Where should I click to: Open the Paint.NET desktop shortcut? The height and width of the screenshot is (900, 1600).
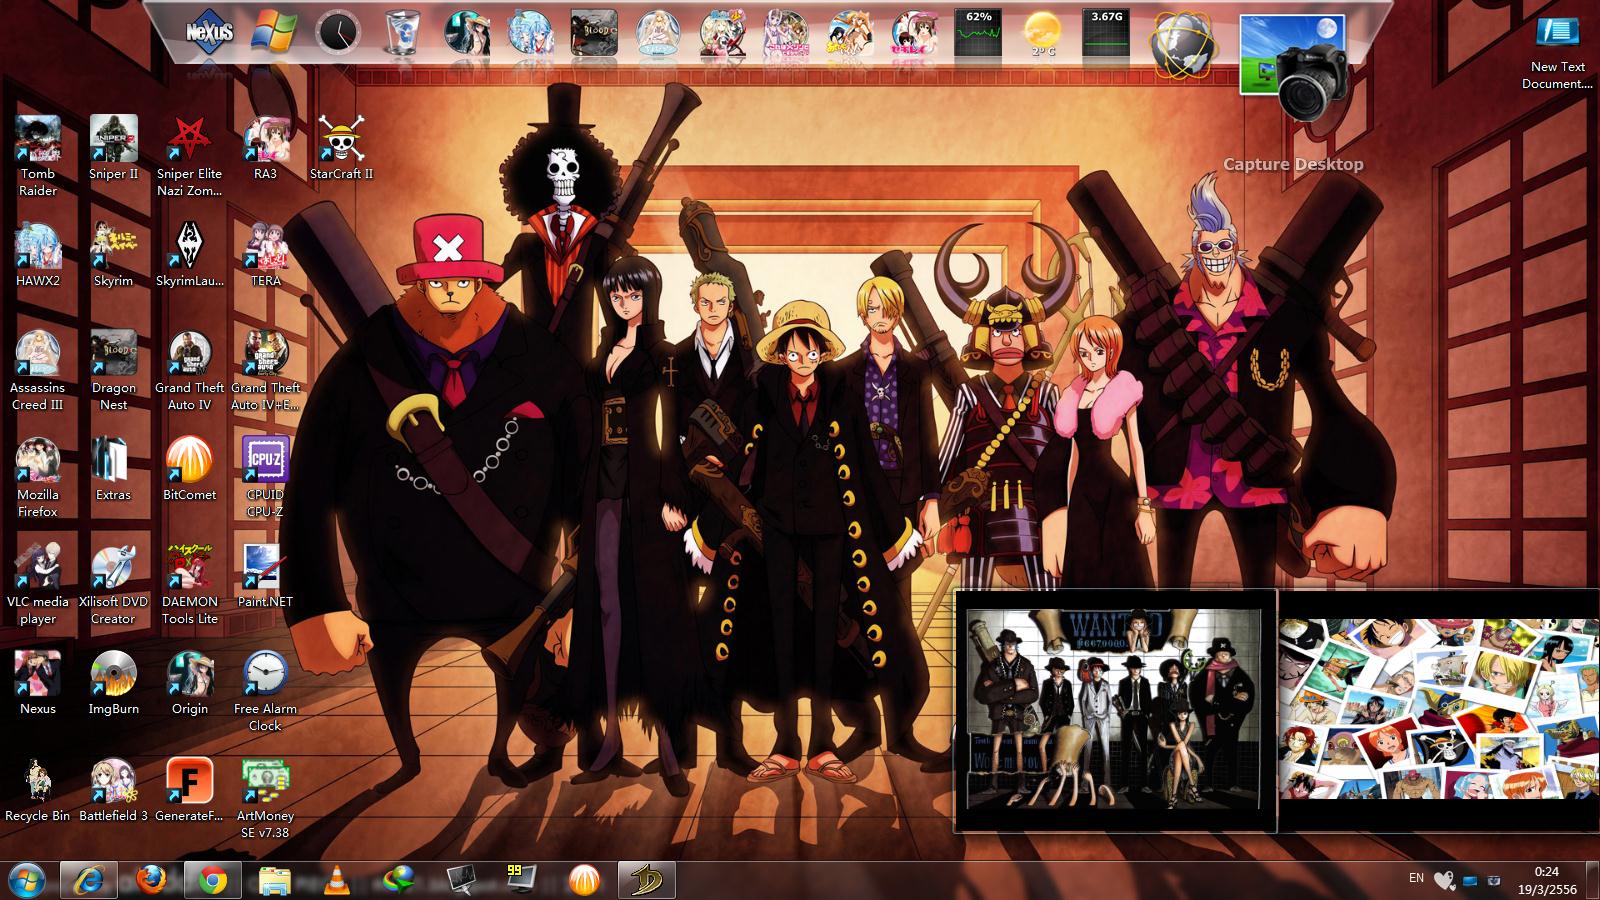[x=265, y=575]
